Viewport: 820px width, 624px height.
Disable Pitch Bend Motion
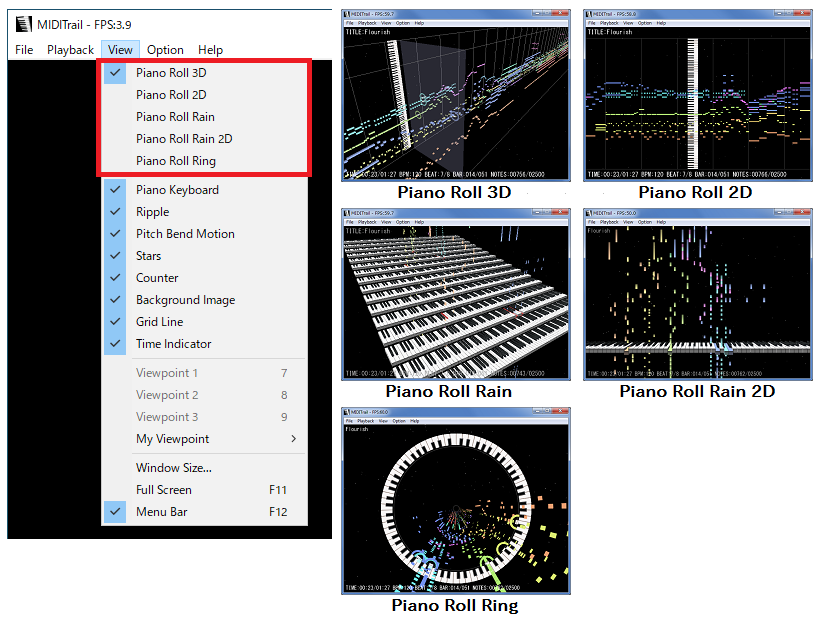[205, 234]
